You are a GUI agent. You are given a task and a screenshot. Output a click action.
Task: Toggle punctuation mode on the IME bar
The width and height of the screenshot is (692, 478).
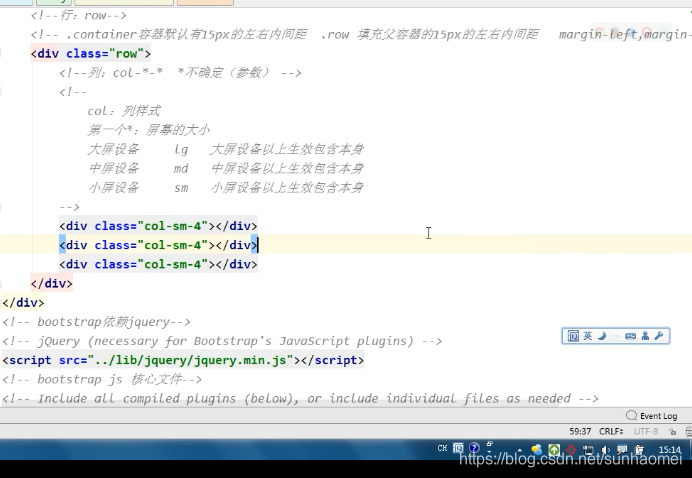tap(616, 336)
